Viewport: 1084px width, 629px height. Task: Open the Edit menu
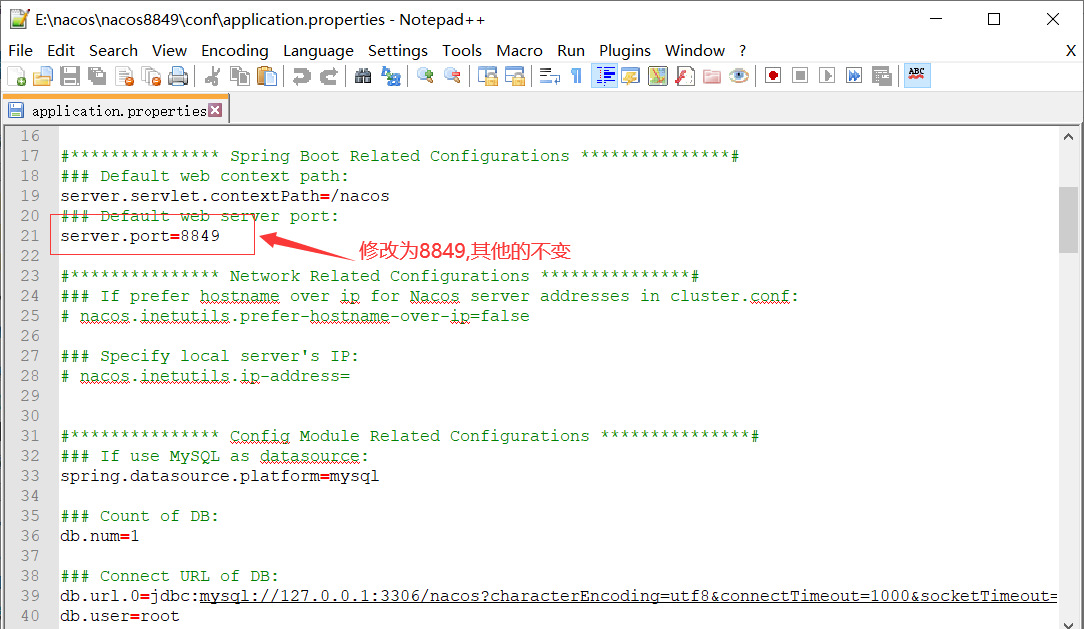61,50
